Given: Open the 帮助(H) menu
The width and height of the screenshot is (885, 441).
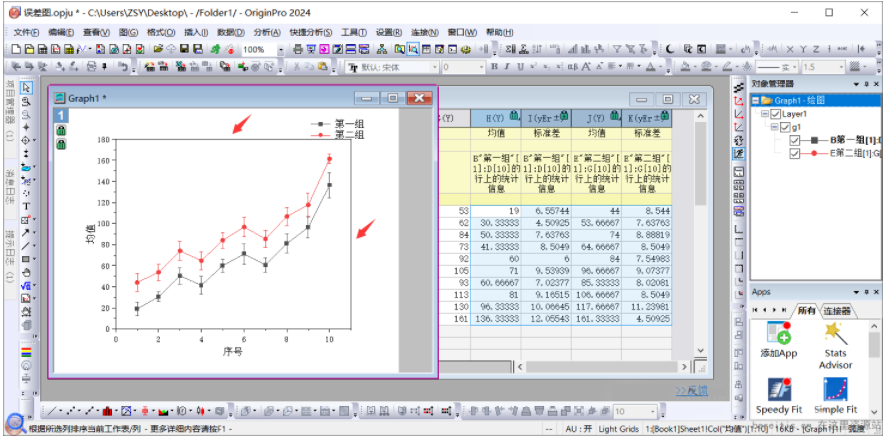Looking at the screenshot, I should 500,32.
